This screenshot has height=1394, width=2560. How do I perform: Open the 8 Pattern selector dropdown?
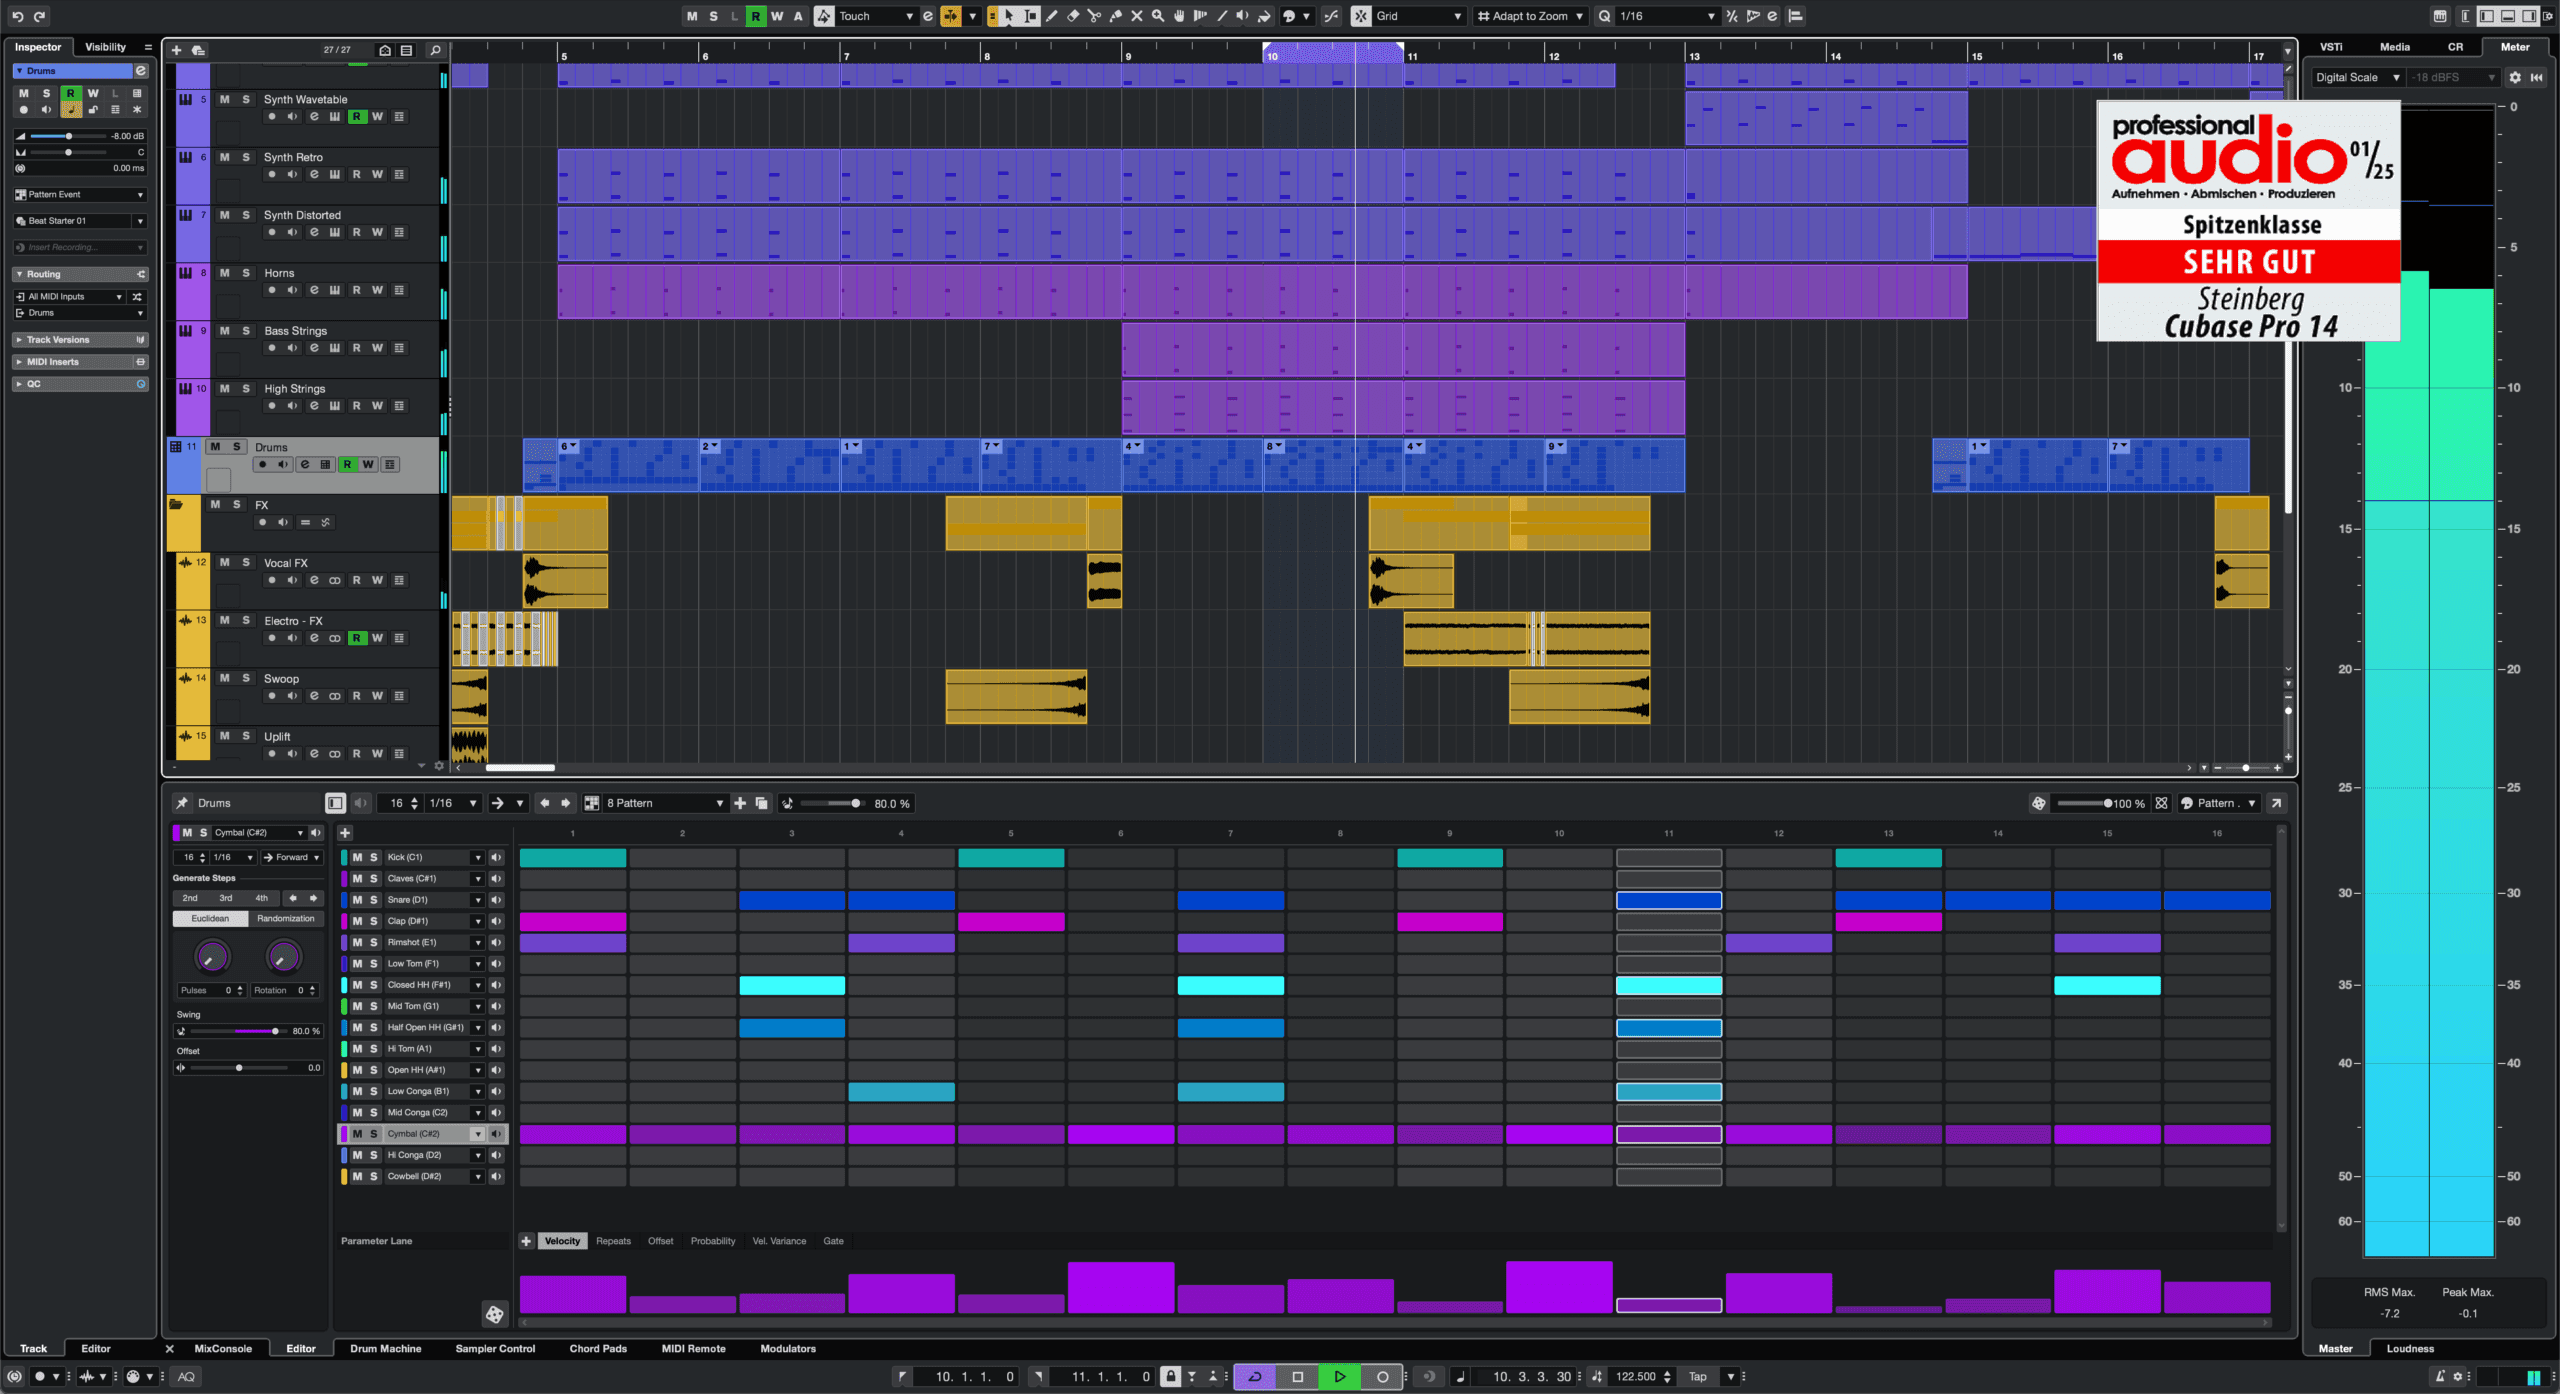click(665, 803)
